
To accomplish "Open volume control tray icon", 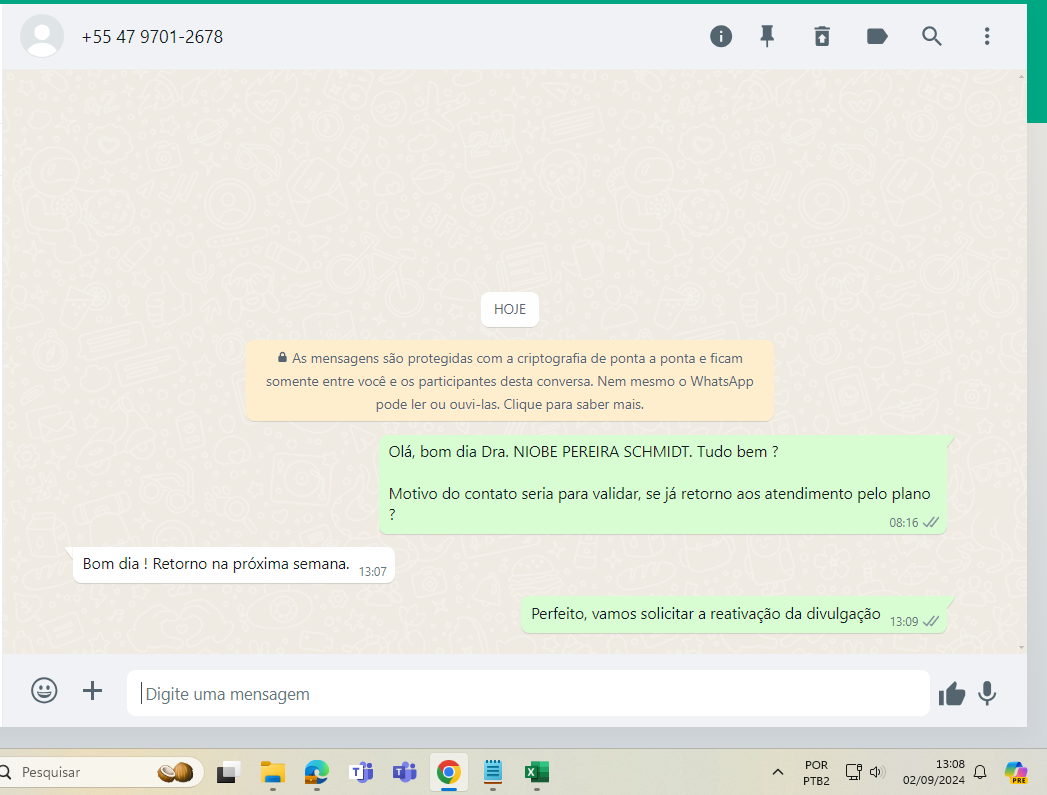I will coord(877,772).
